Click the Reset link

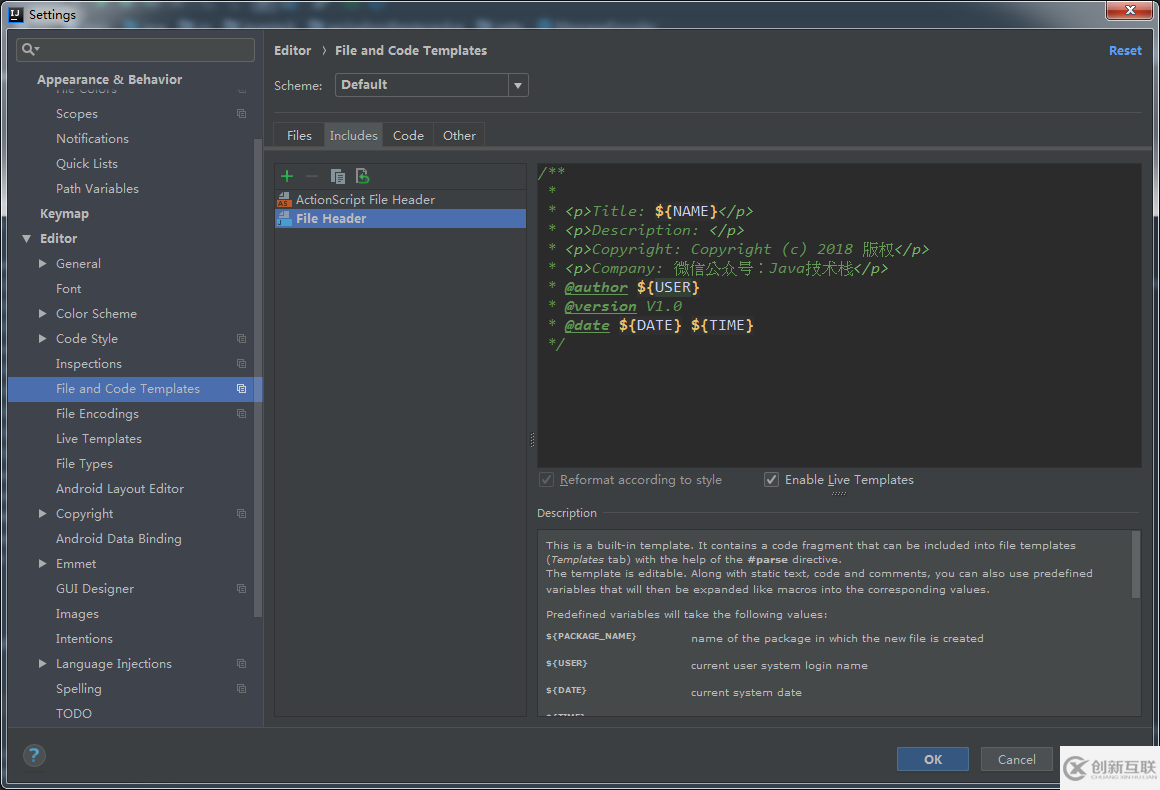(1124, 51)
